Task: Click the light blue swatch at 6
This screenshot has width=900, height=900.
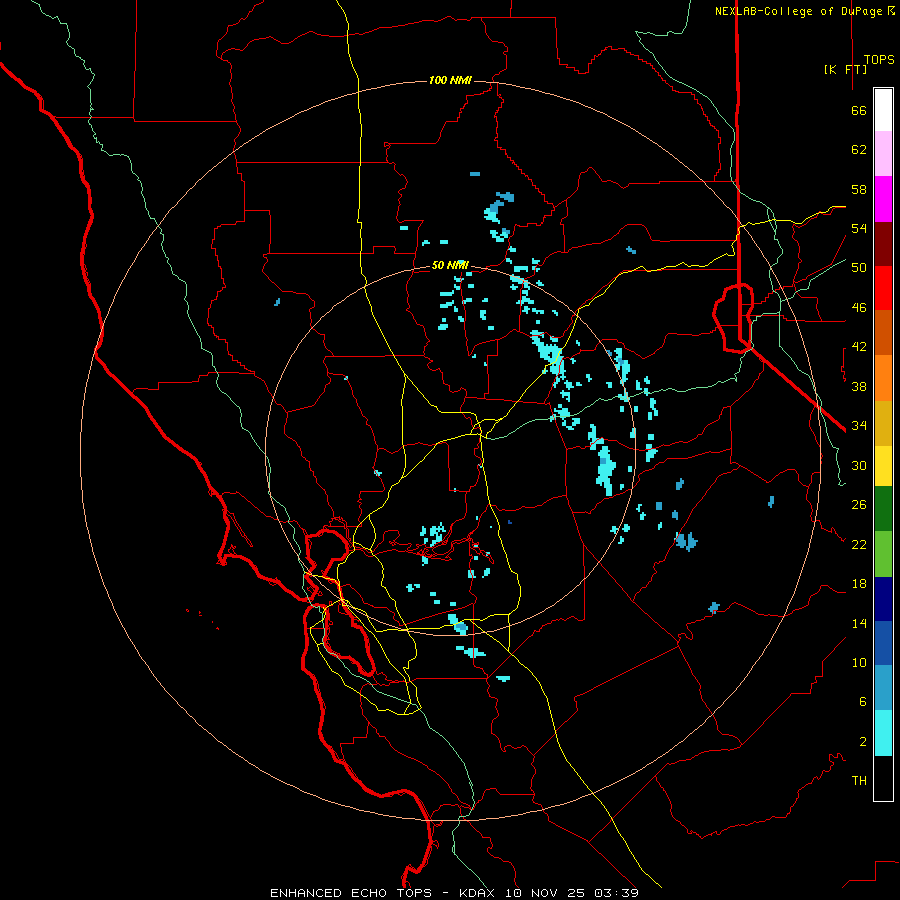Action: (x=883, y=688)
